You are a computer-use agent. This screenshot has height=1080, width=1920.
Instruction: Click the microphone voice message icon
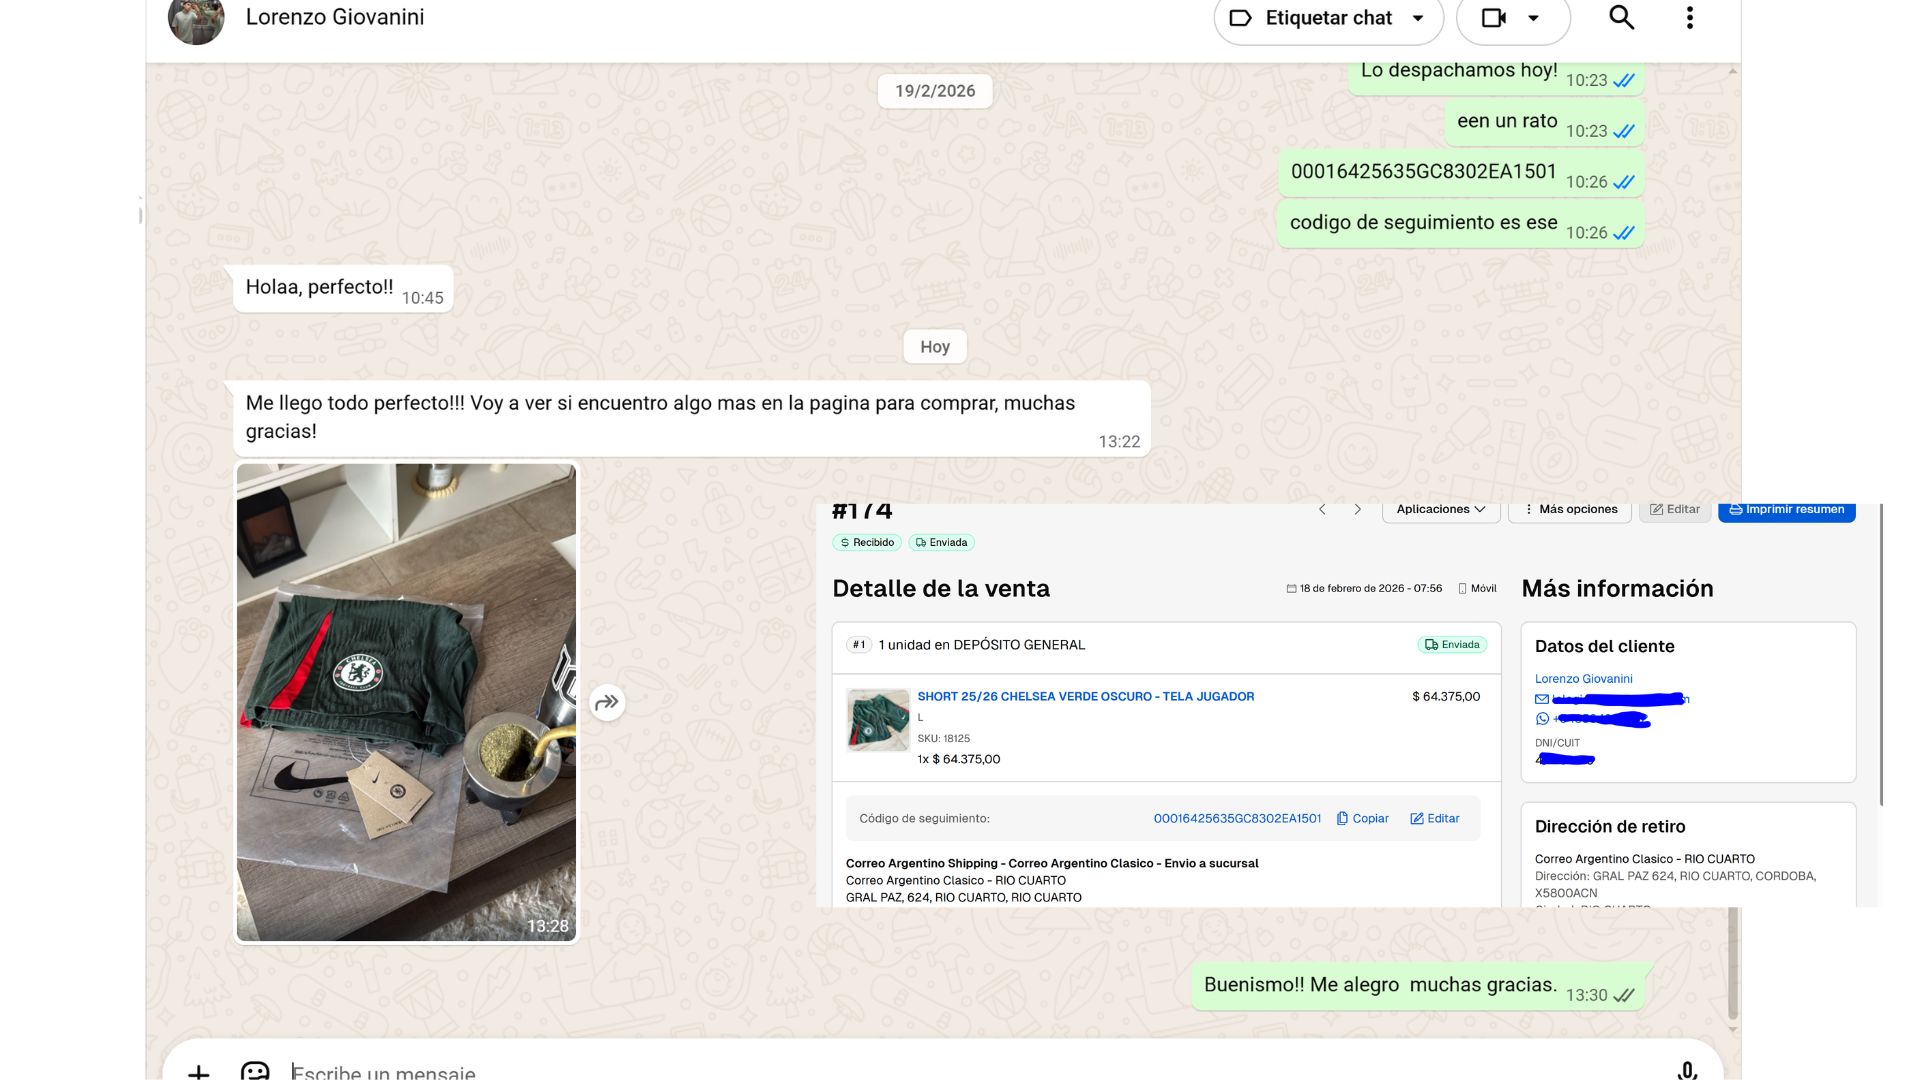tap(1687, 1071)
